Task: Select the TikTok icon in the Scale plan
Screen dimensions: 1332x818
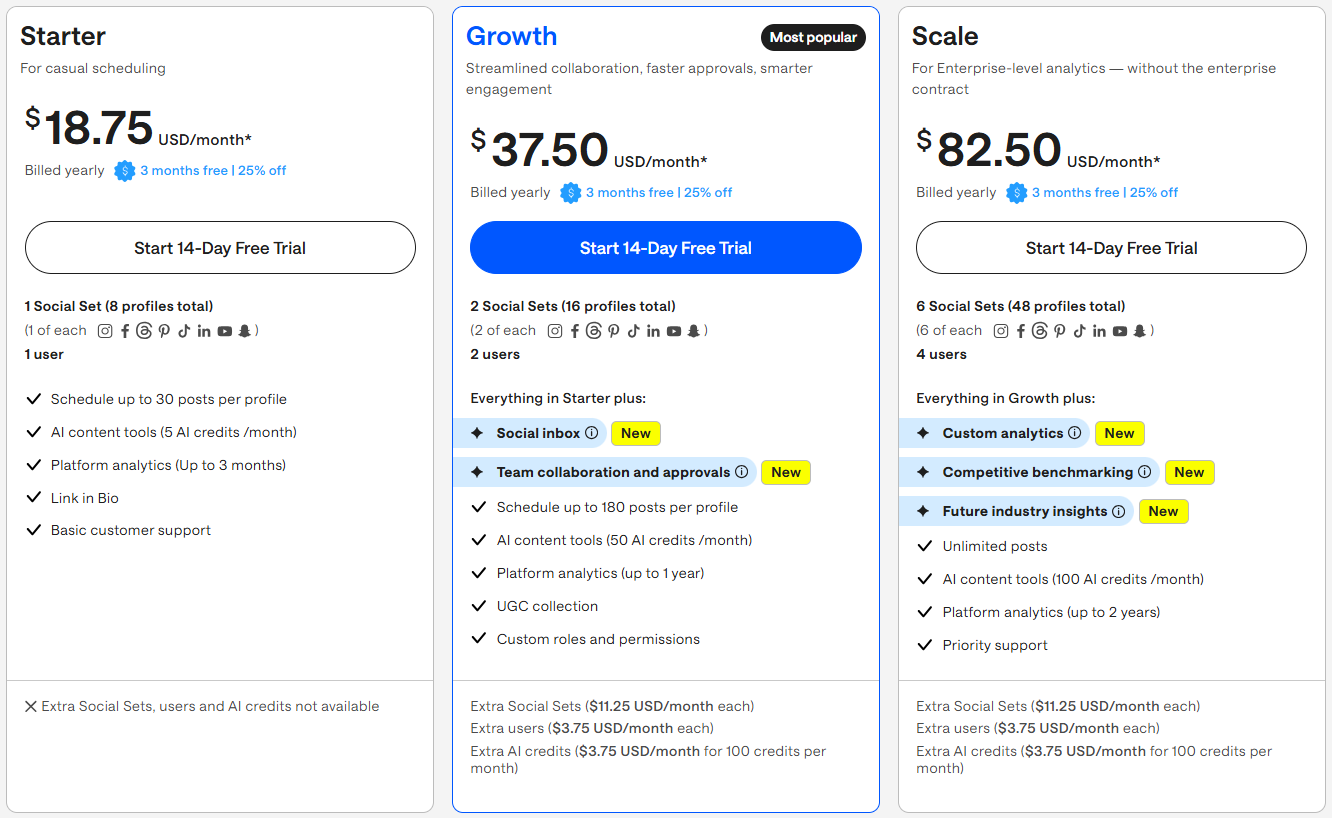Action: [1080, 330]
